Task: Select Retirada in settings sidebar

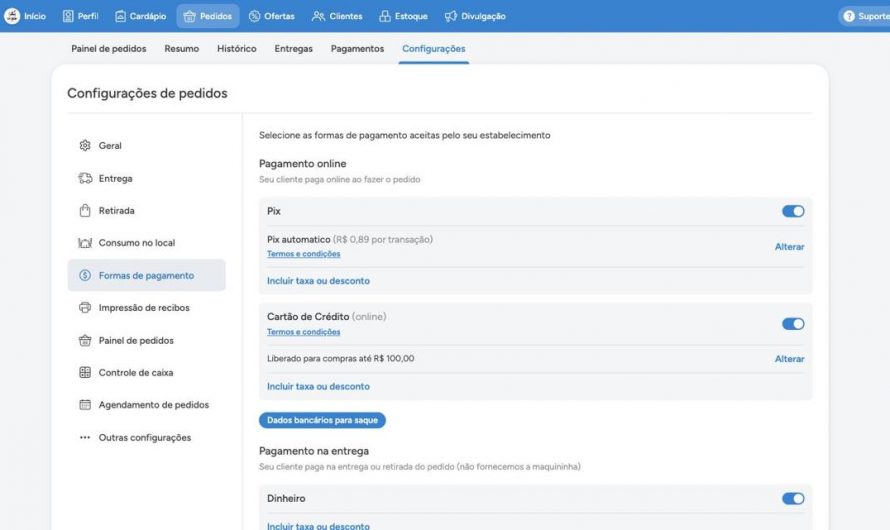Action: point(146,211)
